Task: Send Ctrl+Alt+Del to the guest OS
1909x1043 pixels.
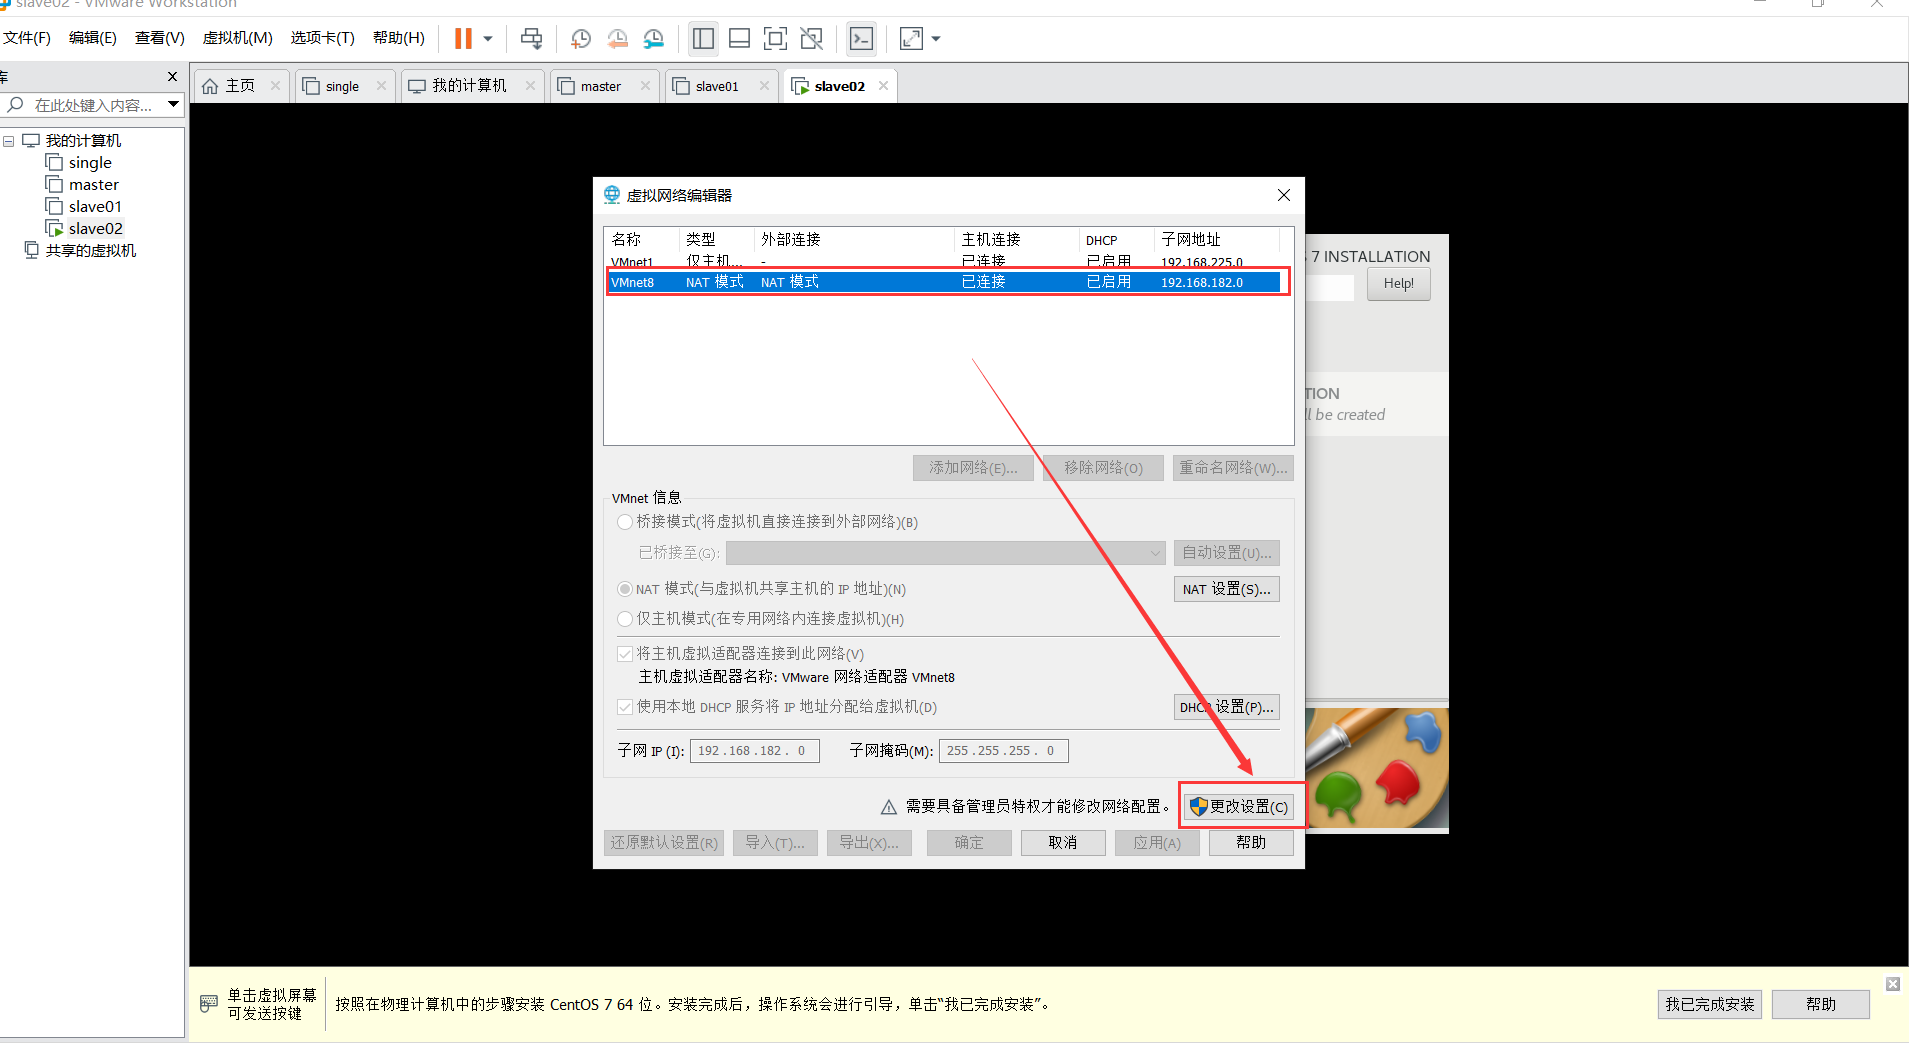Action: pyautogui.click(x=531, y=38)
